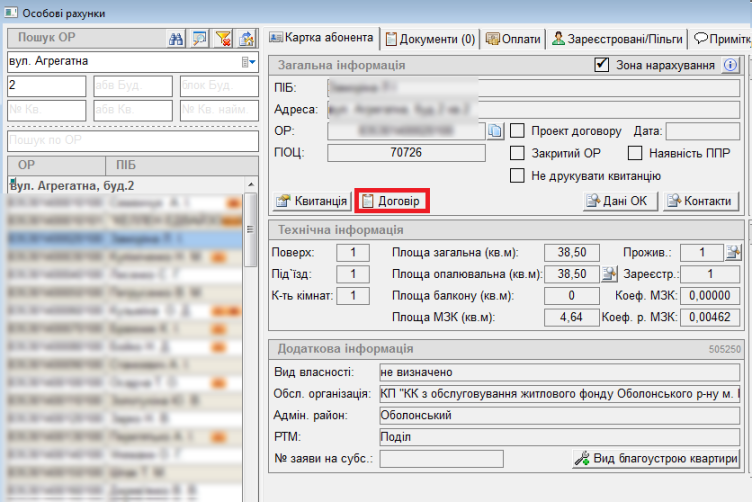This screenshot has width=752, height=502.
Task: Clear the filter with the funnel icon
Action: [224, 38]
